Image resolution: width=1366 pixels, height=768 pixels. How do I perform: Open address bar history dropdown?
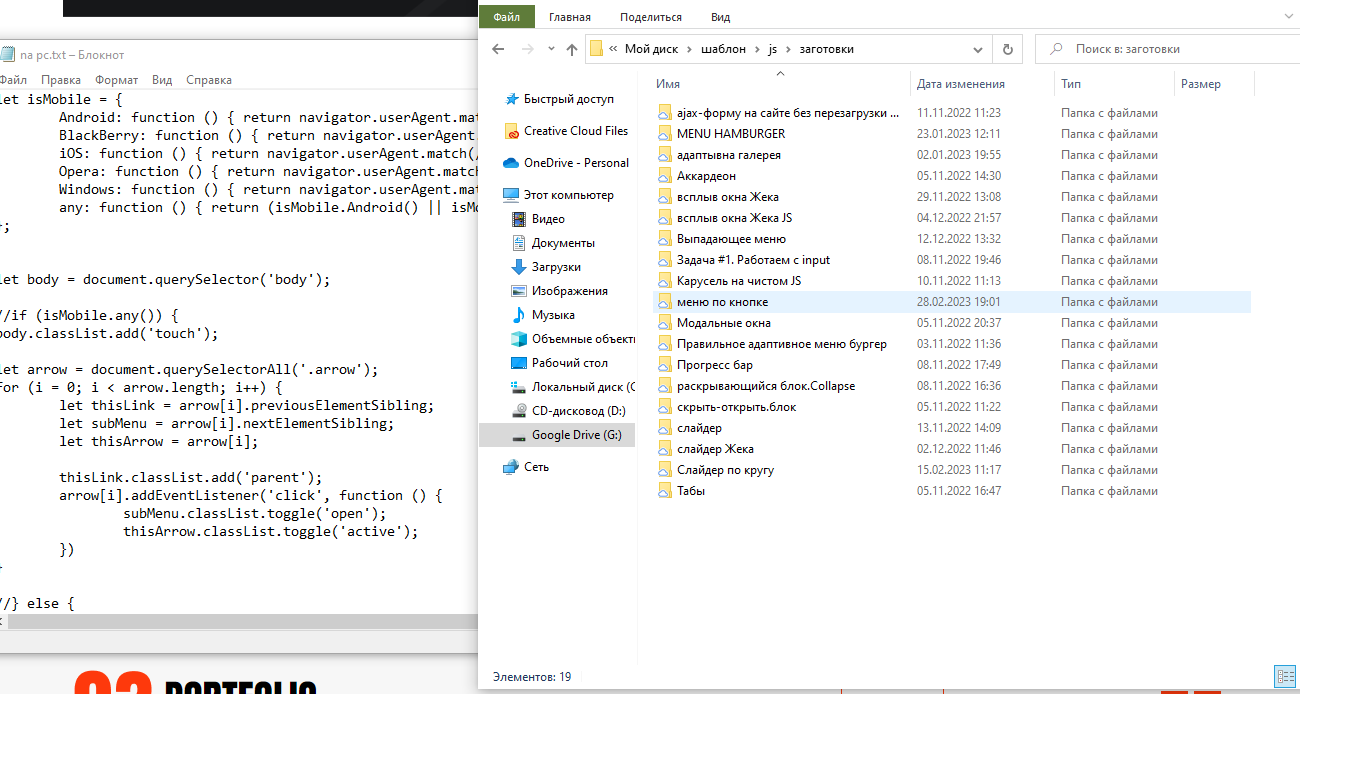(x=978, y=49)
